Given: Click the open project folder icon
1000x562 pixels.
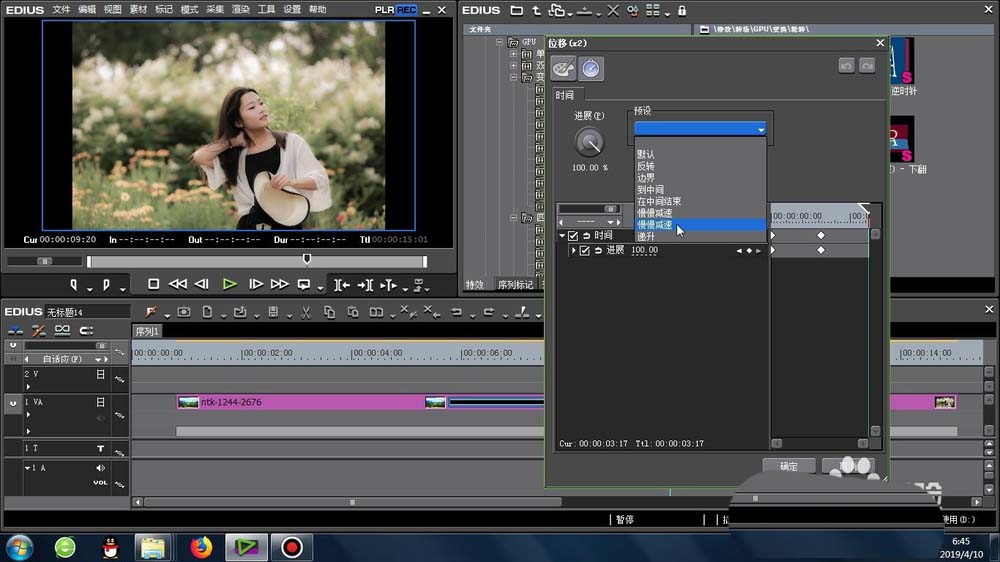Looking at the screenshot, I should pyautogui.click(x=240, y=312).
